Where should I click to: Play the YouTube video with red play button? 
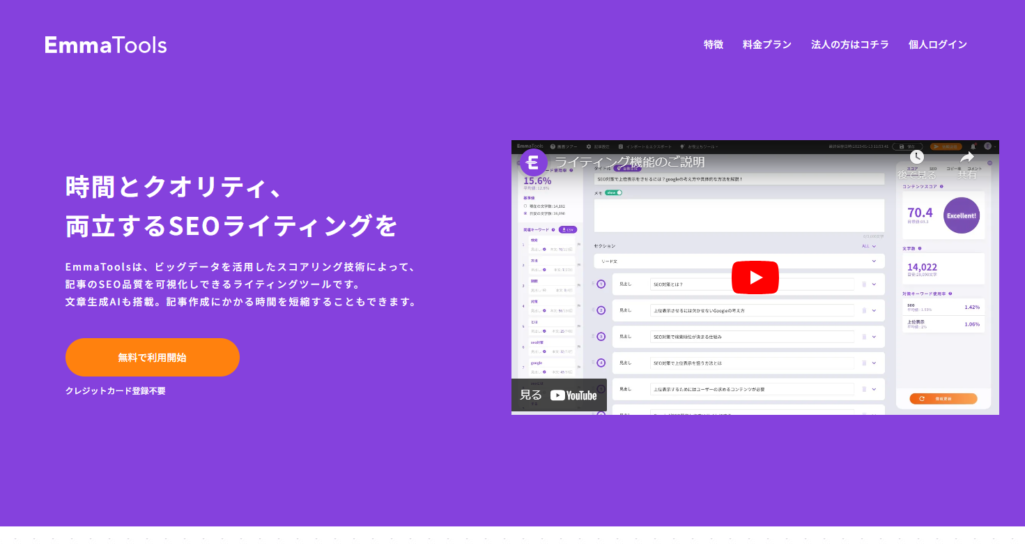pos(755,277)
